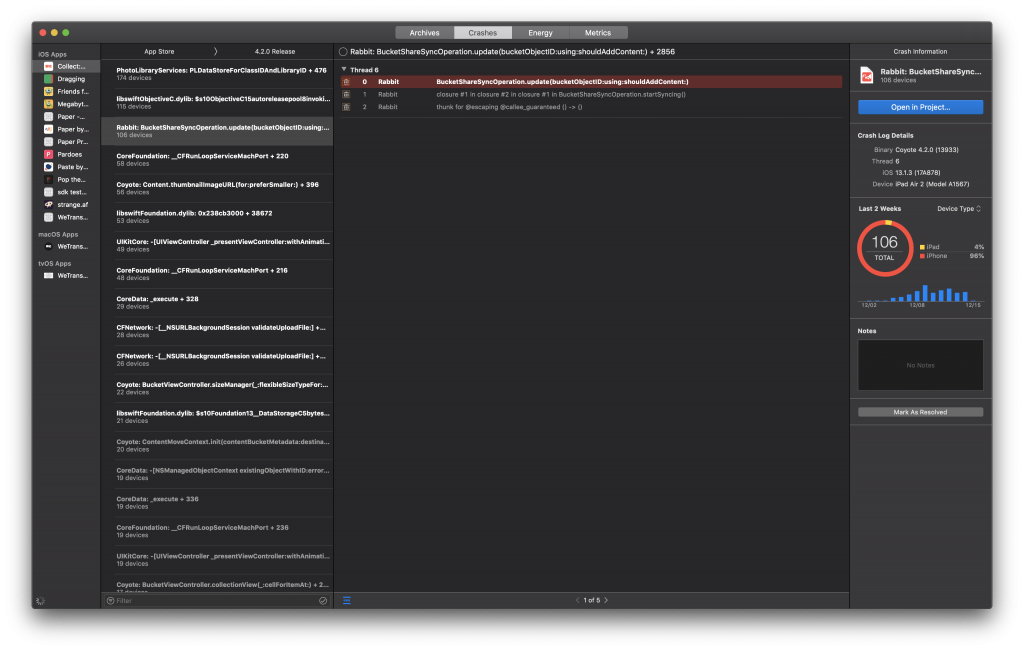Click the Pardoes app icon
This screenshot has height=651, width=1024.
click(48, 154)
